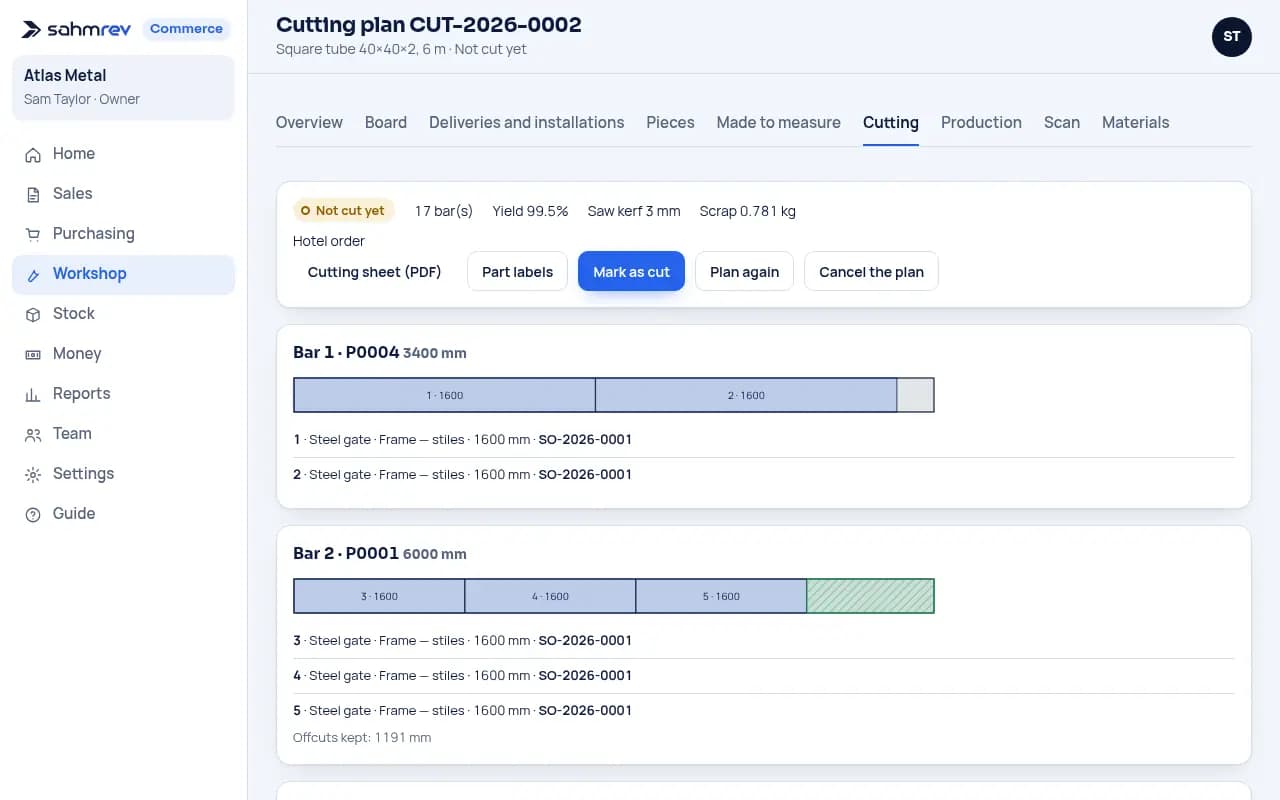Click the Guide help icon
The image size is (1280, 800).
click(33, 514)
